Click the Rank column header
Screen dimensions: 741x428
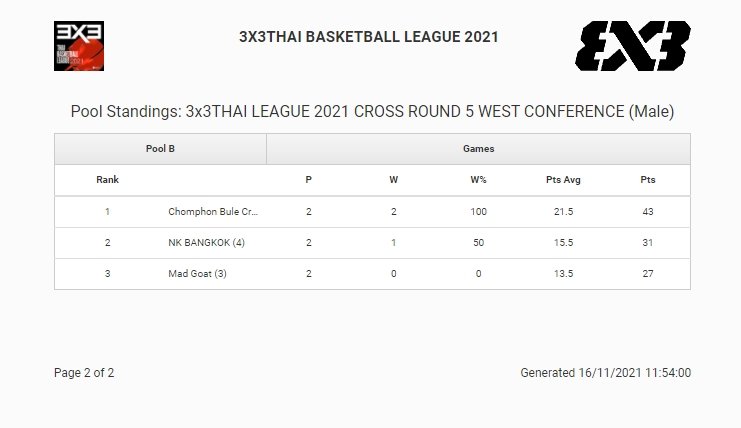point(107,180)
